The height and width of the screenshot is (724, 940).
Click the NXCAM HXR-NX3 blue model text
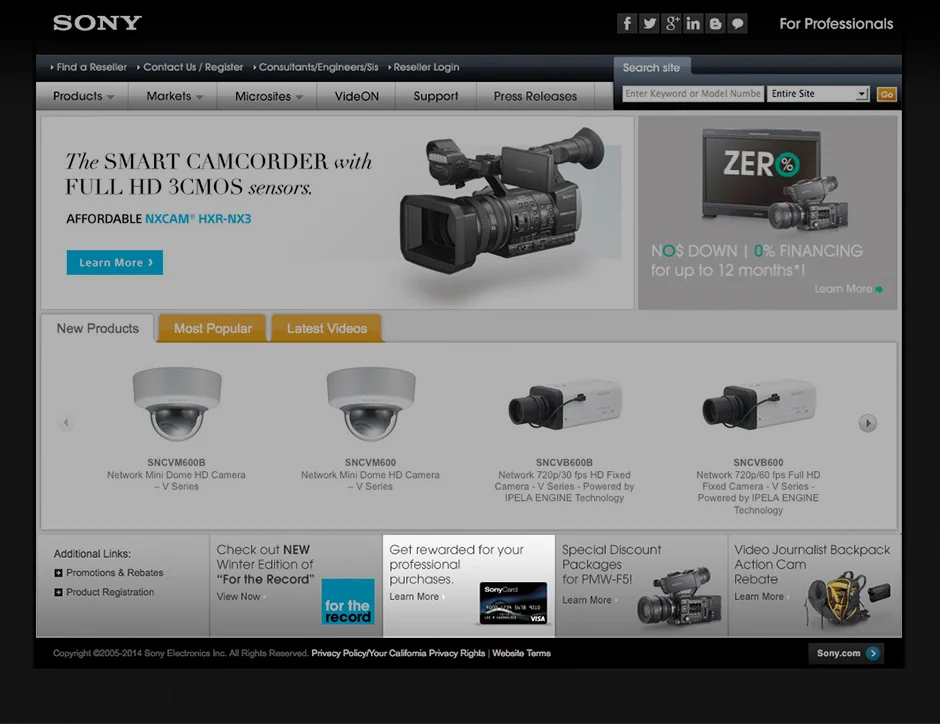point(198,219)
